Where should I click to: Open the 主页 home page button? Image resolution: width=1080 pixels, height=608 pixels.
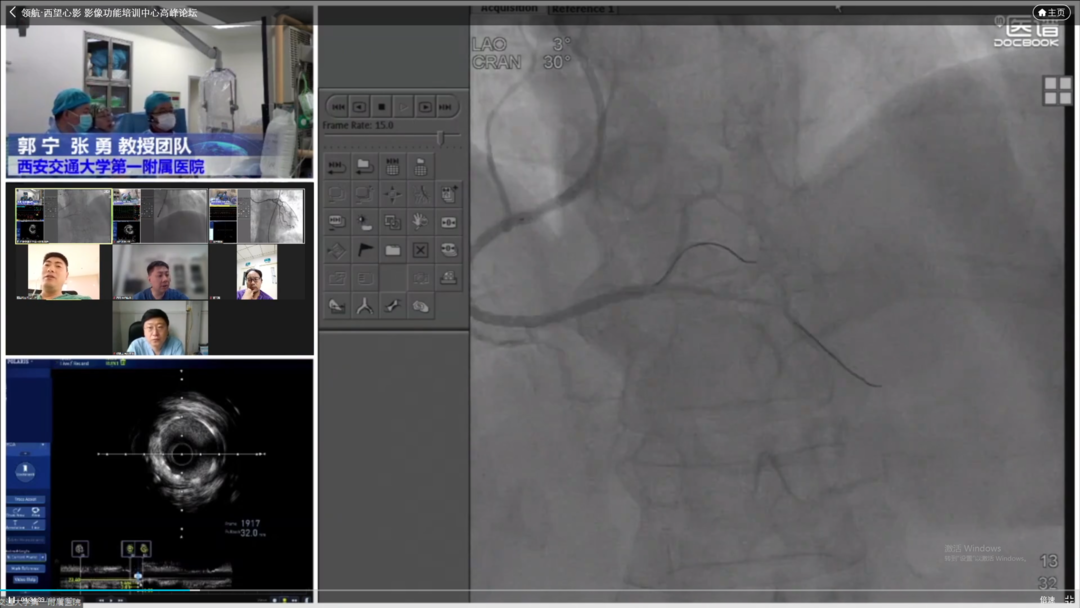coord(1051,13)
